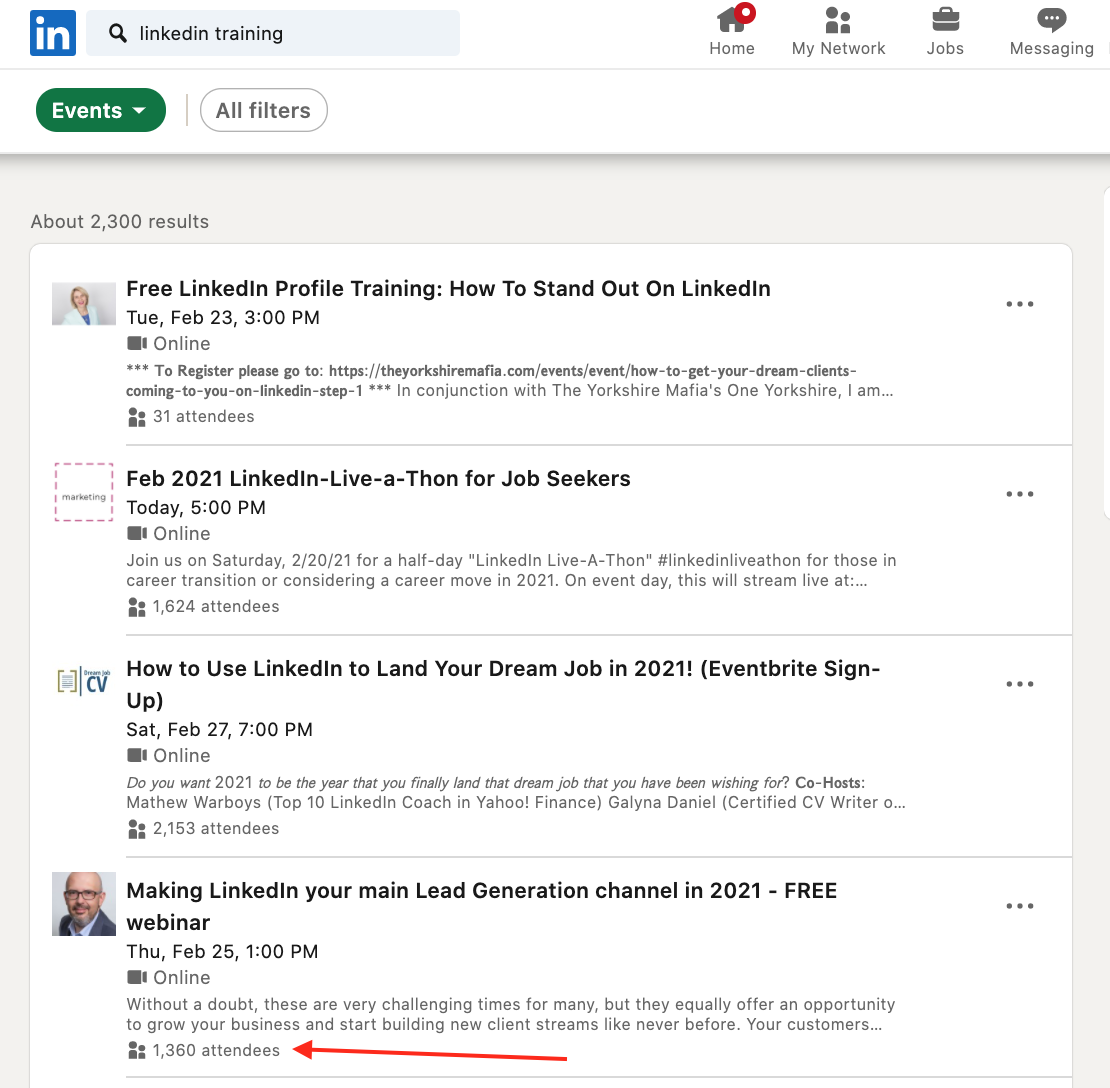Click the Tue, Feb 23, 3:00 PM date
This screenshot has height=1088, width=1110.
(223, 317)
